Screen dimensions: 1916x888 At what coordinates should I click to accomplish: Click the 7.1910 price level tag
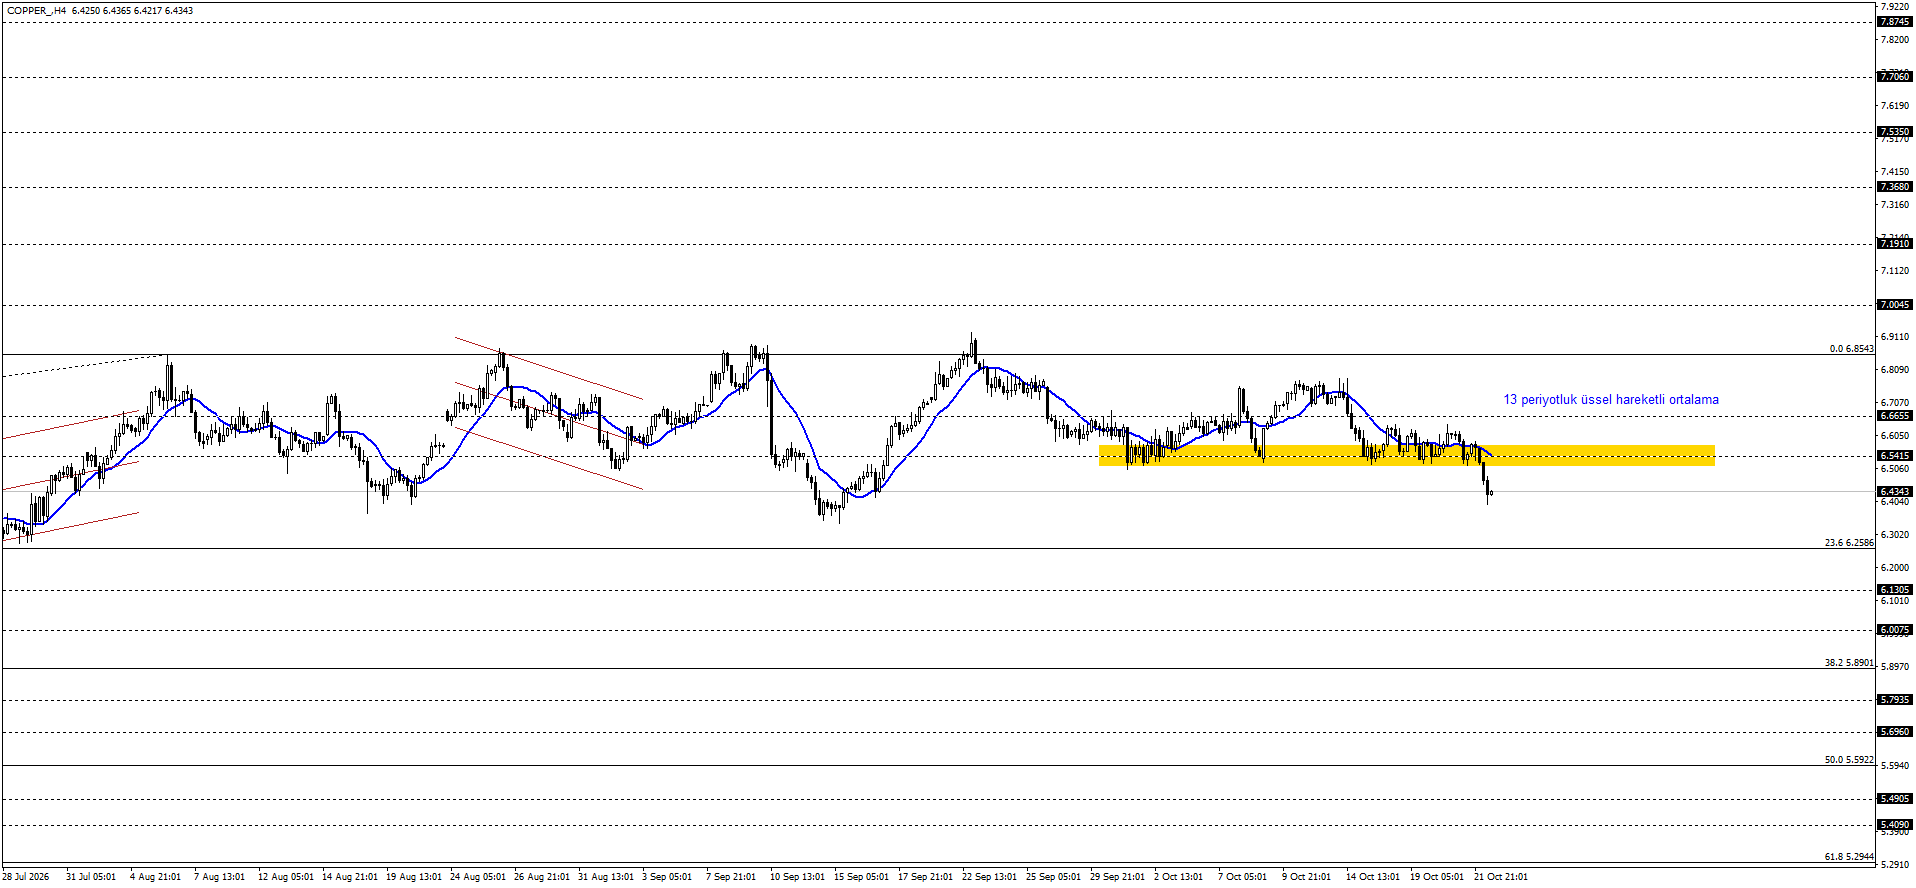1895,244
